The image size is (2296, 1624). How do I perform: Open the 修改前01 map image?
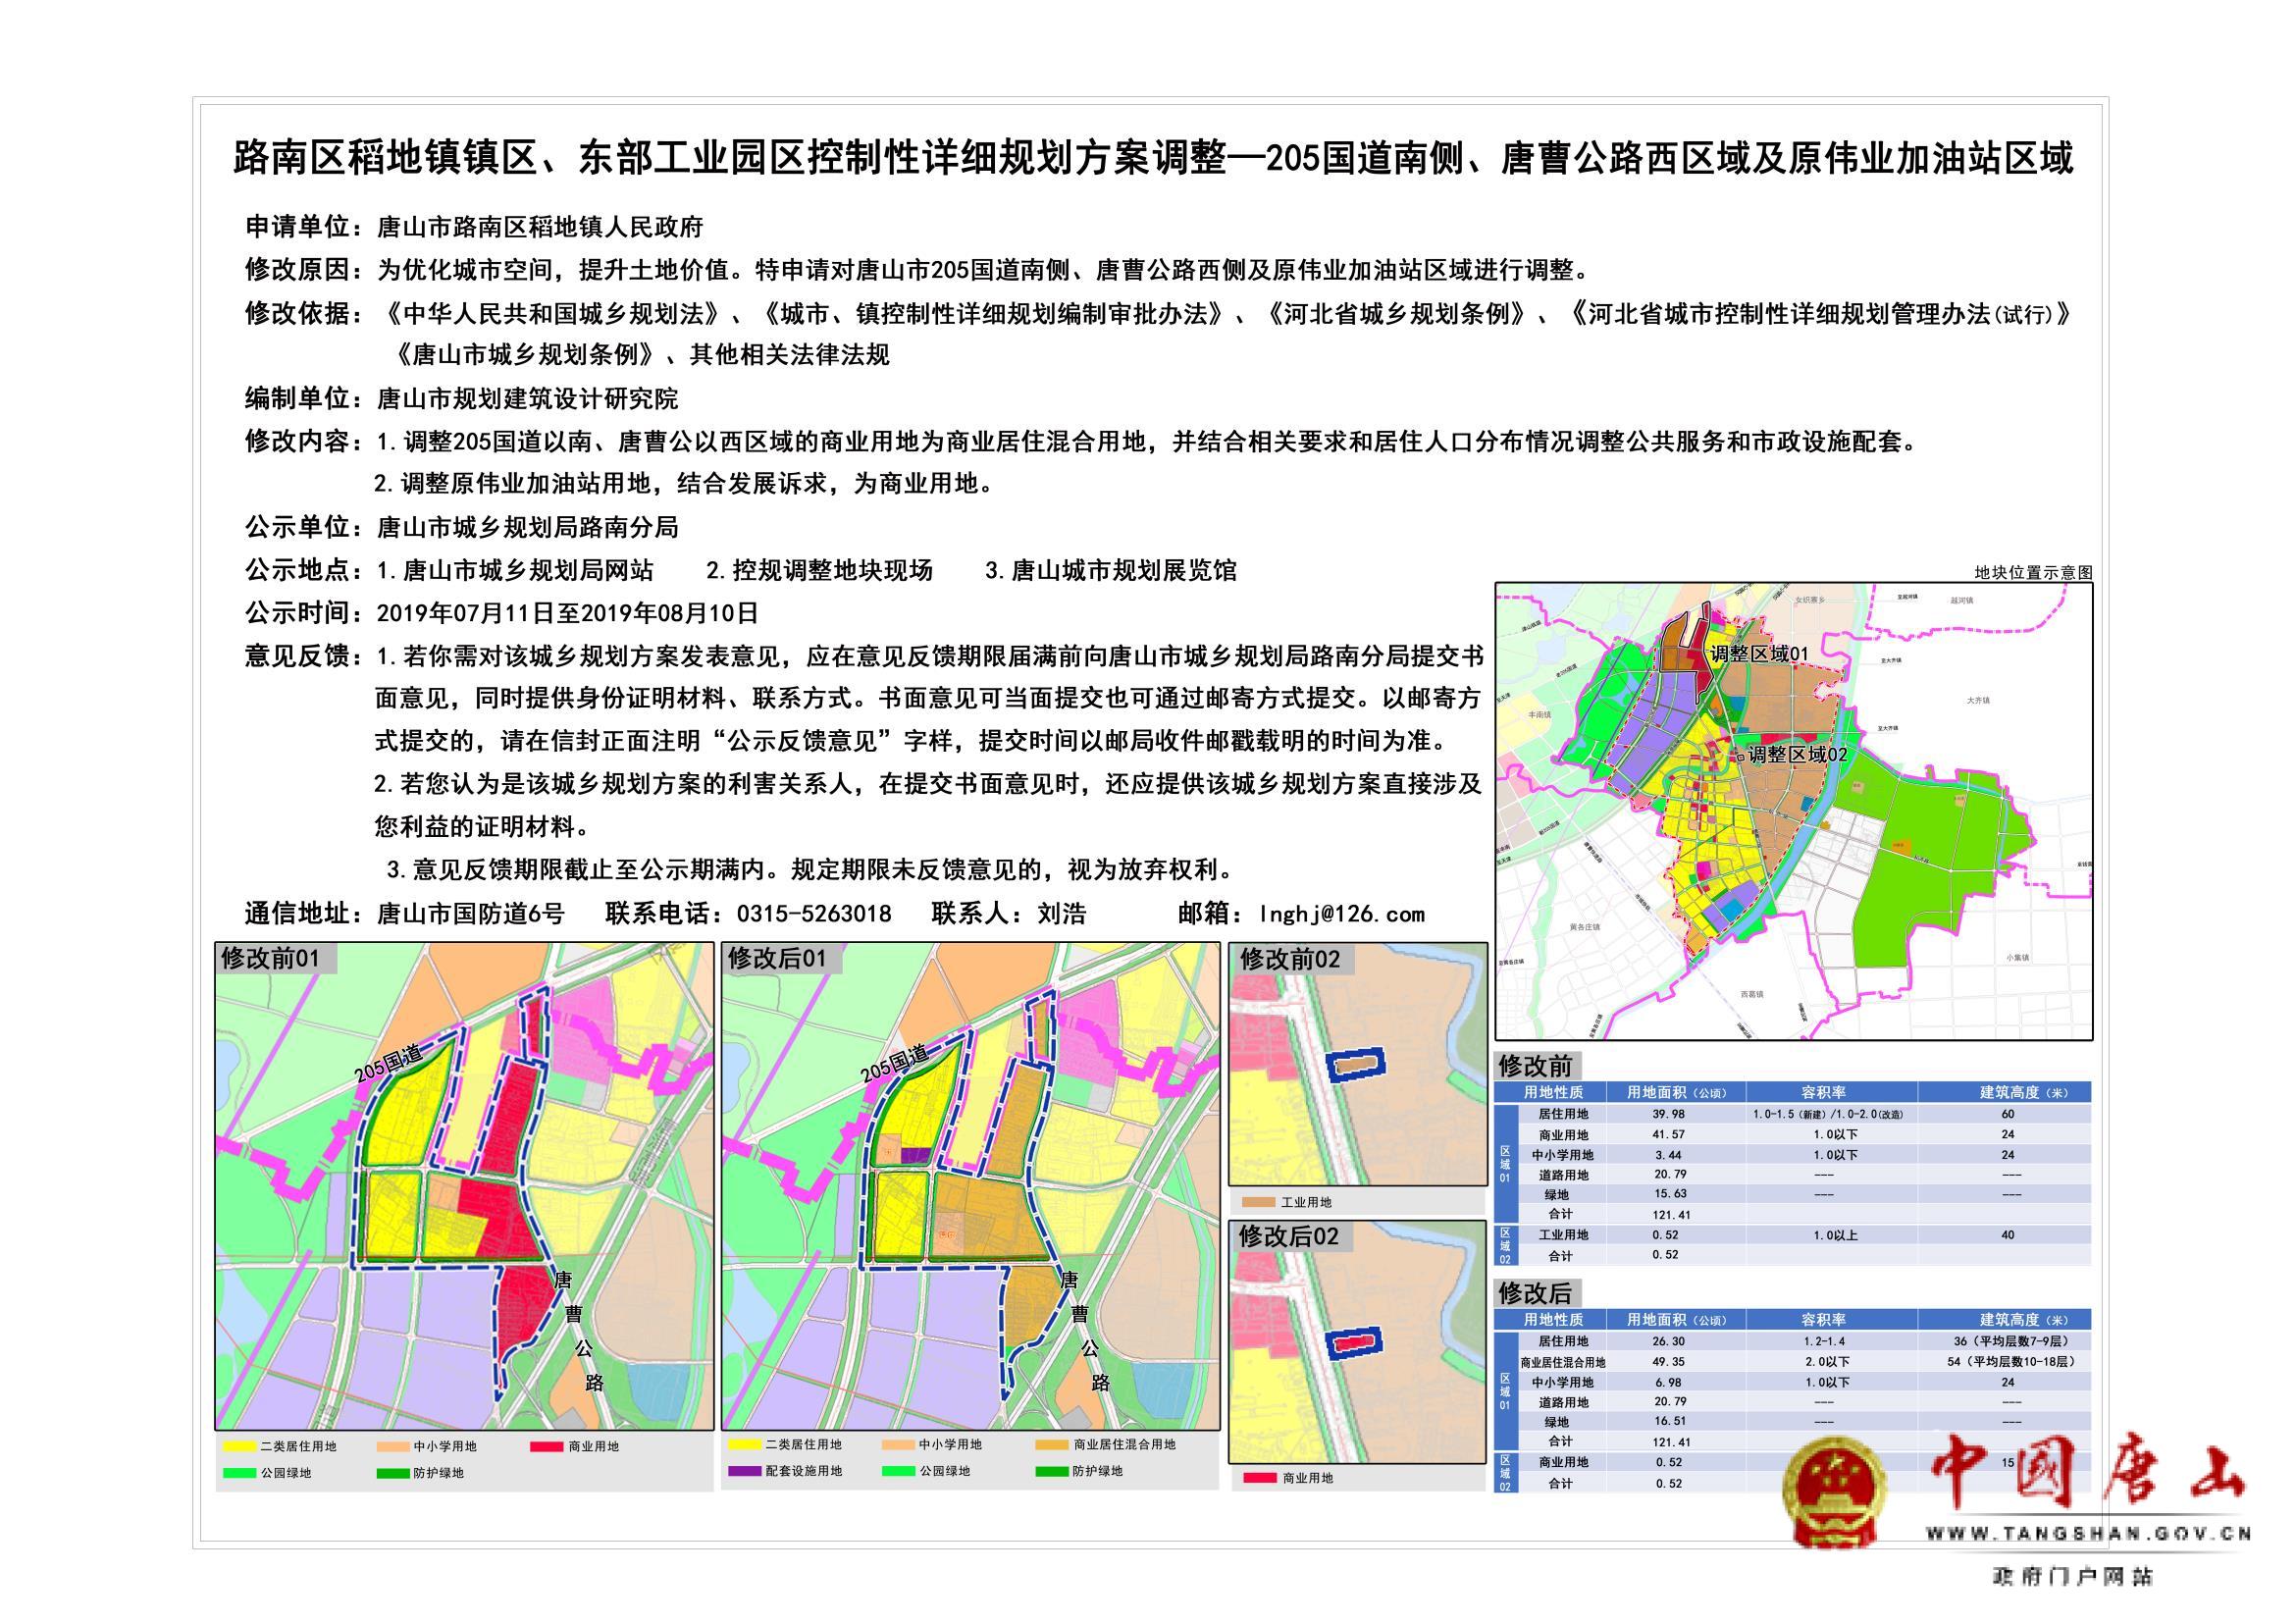point(465,1186)
